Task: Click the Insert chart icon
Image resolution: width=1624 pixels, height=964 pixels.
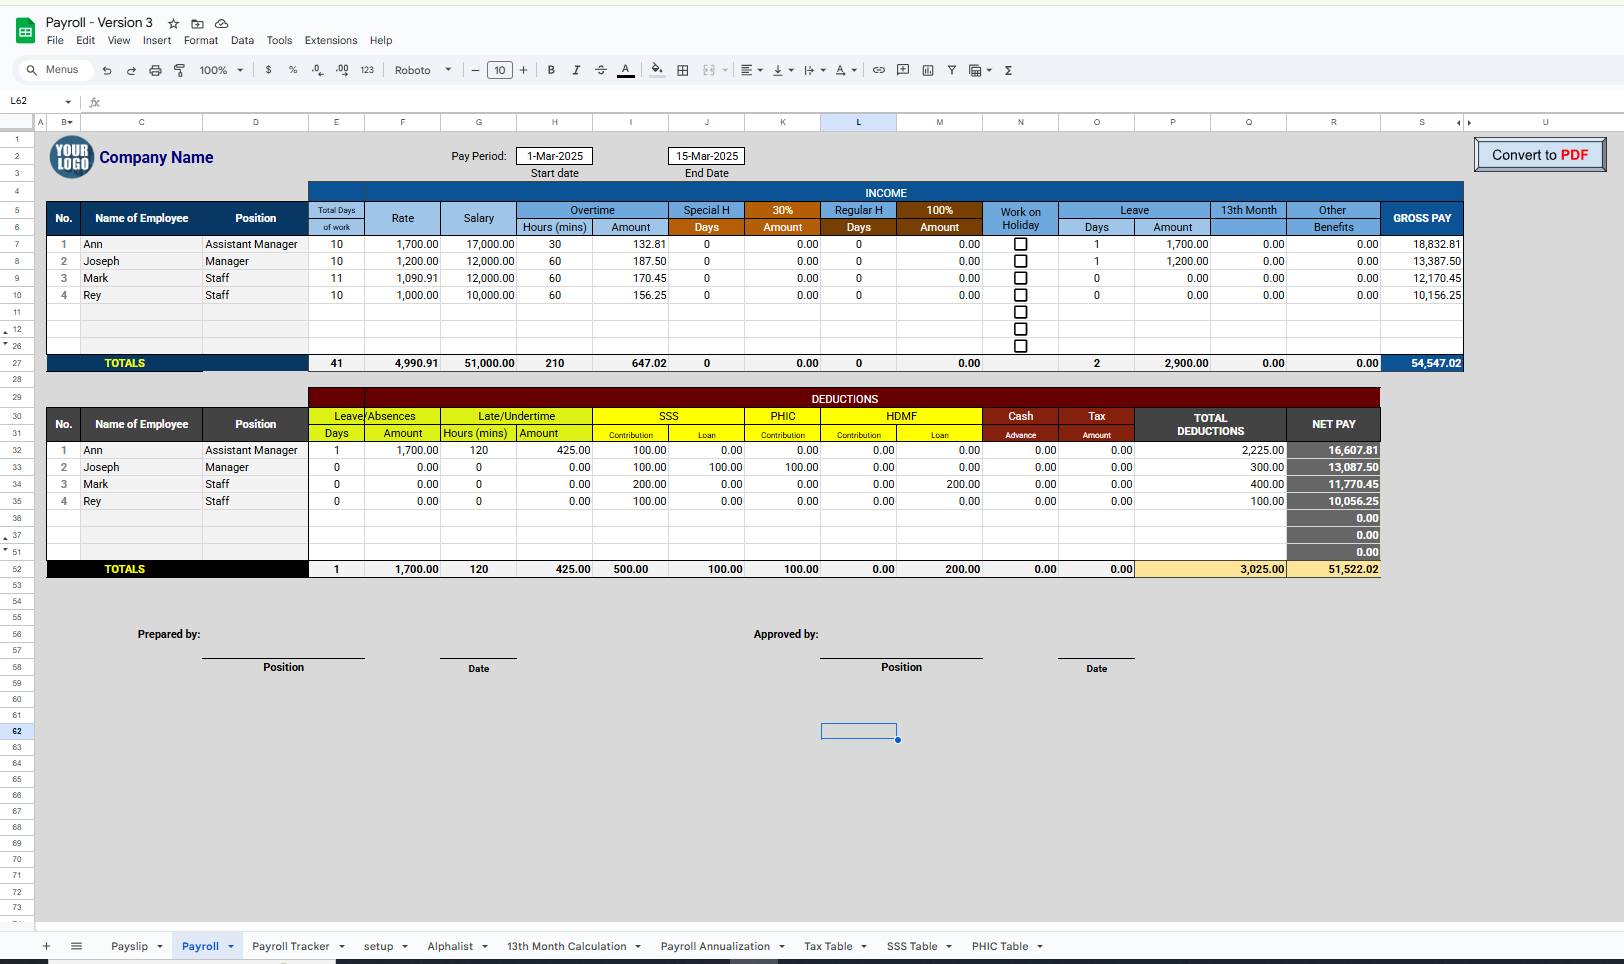Action: coord(928,70)
